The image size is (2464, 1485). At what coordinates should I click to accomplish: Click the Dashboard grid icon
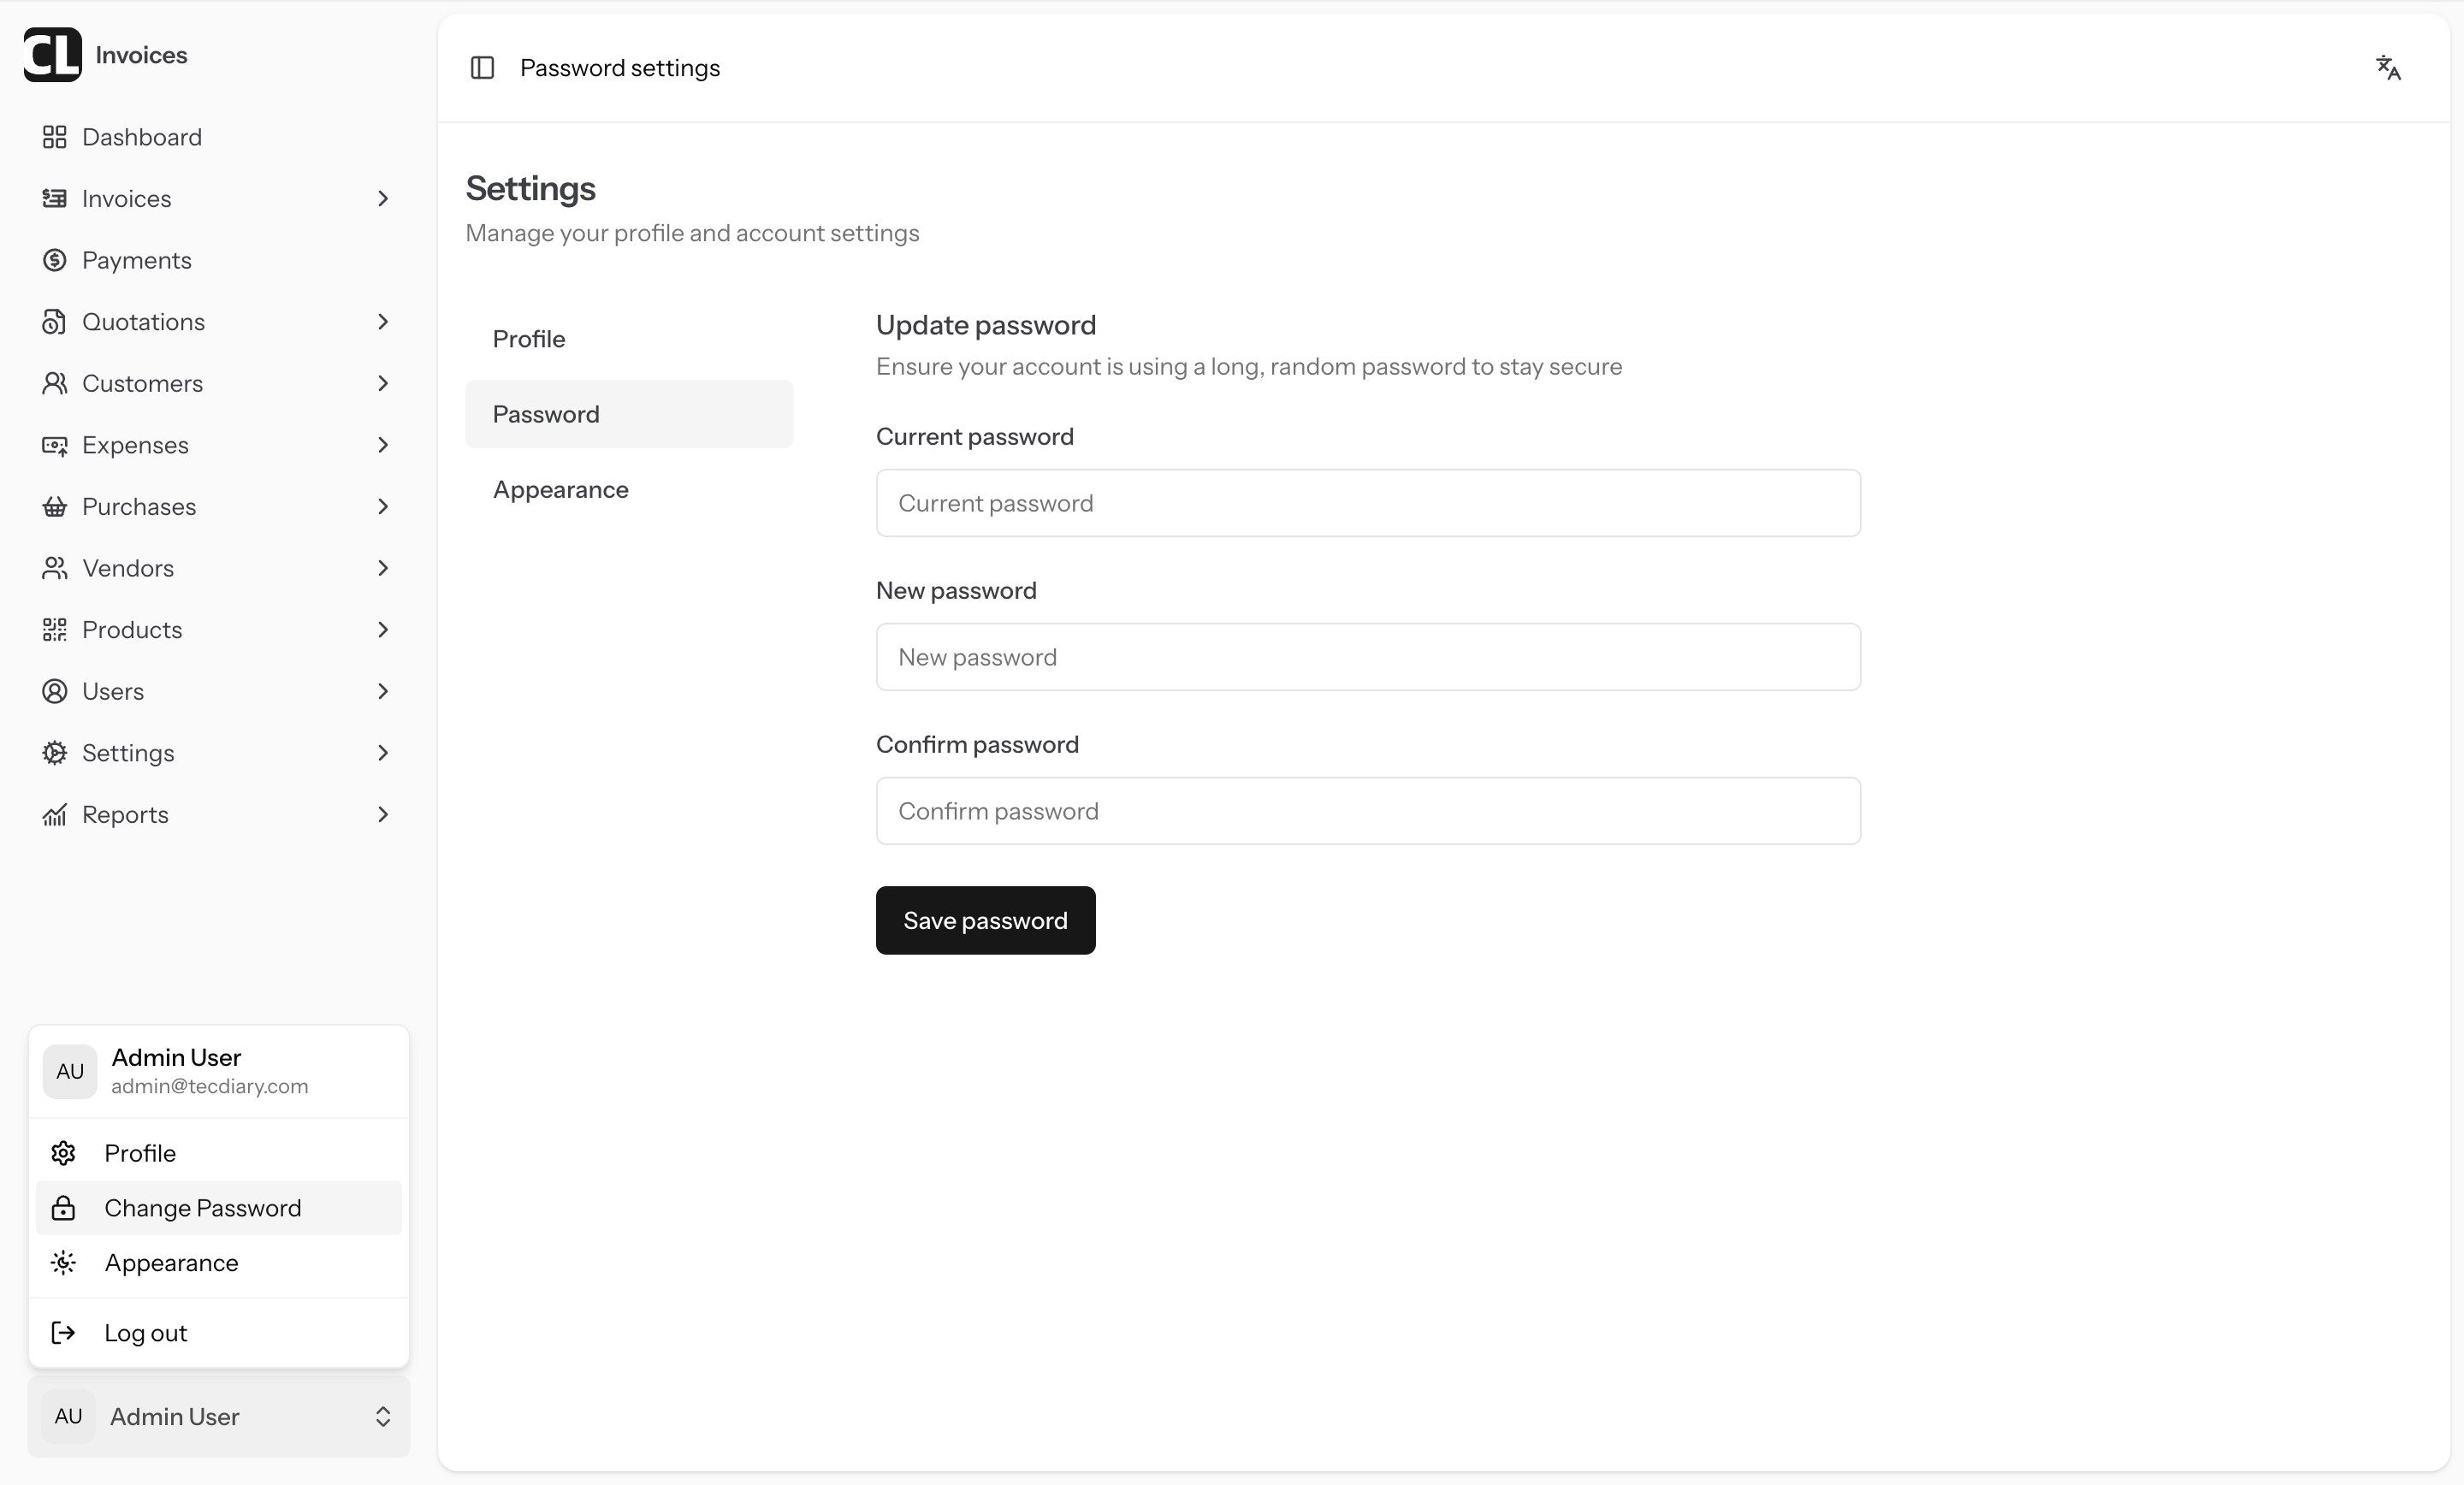[x=55, y=137]
